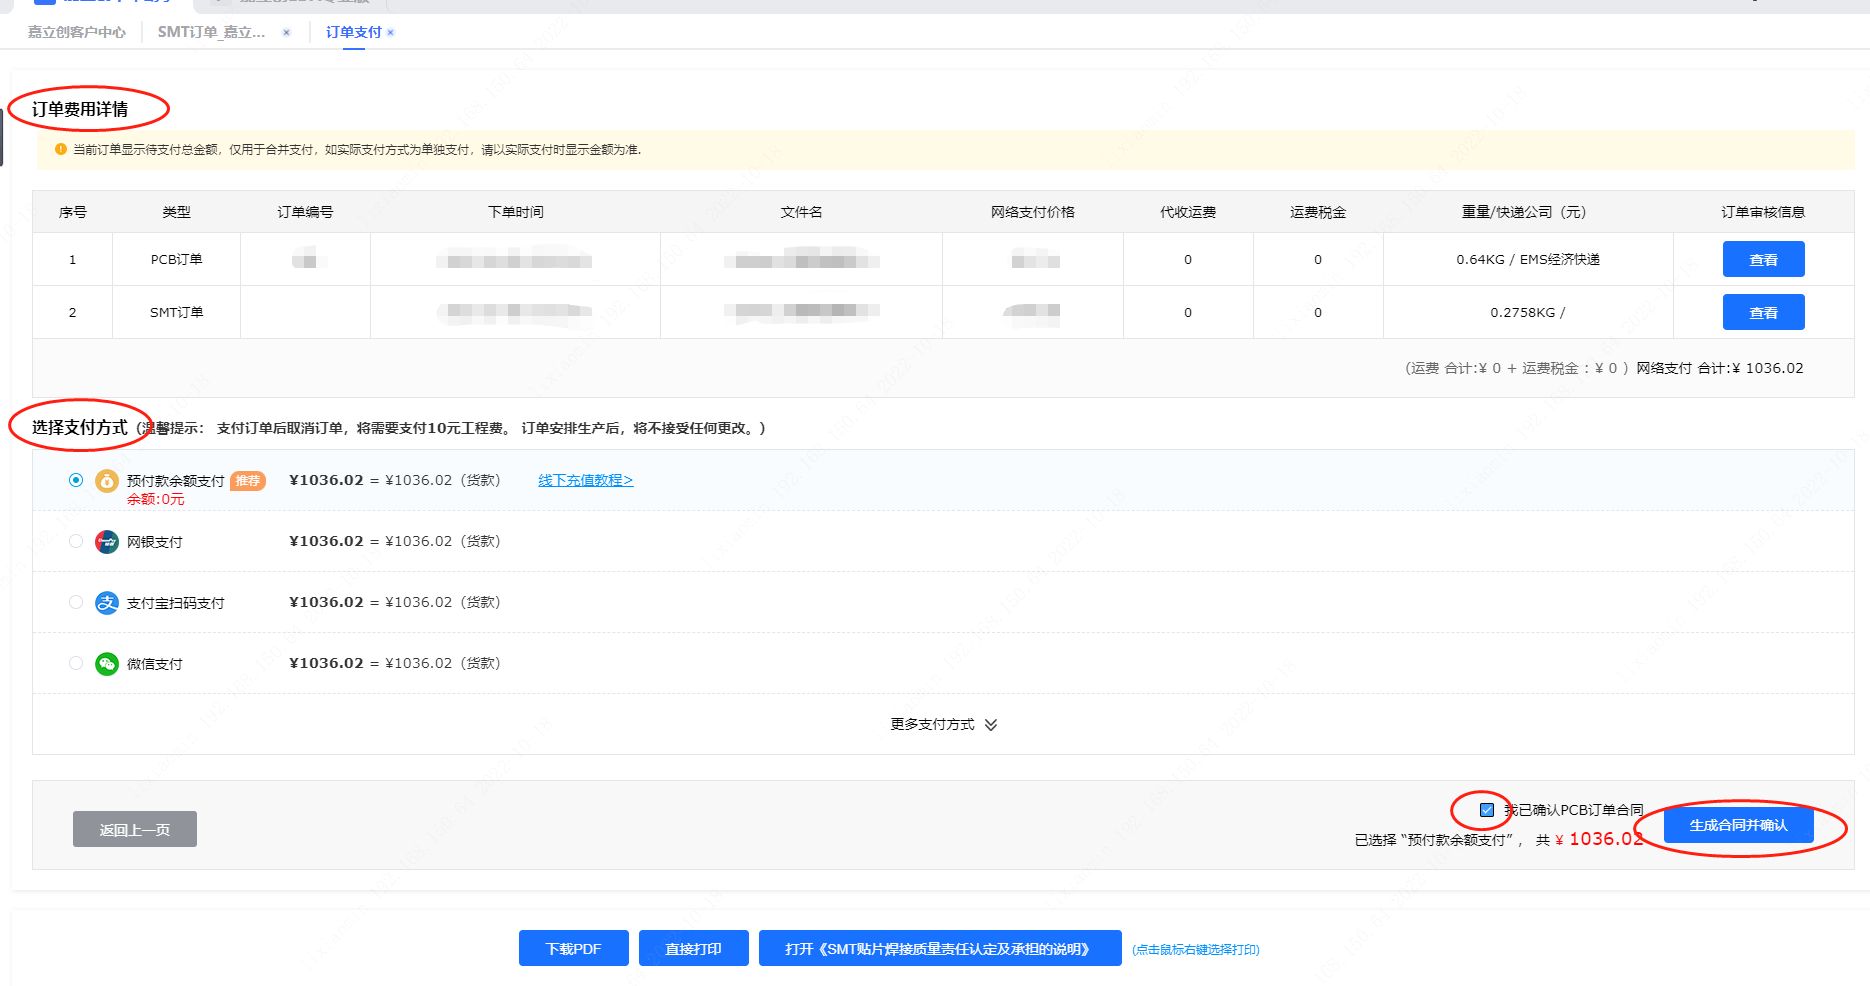Click the WeChat Pay green icon
This screenshot has width=1870, height=986.
pos(107,664)
